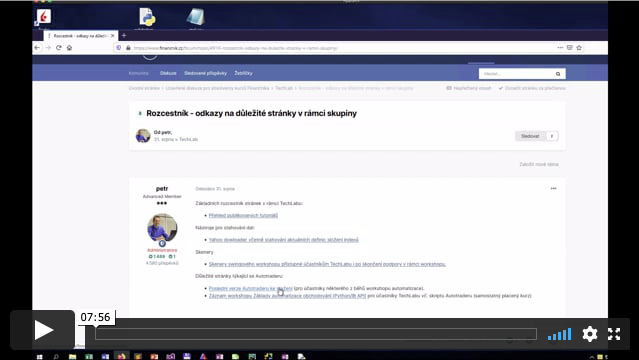Open Windows taskbar search
The image size is (639, 360).
click(56, 357)
